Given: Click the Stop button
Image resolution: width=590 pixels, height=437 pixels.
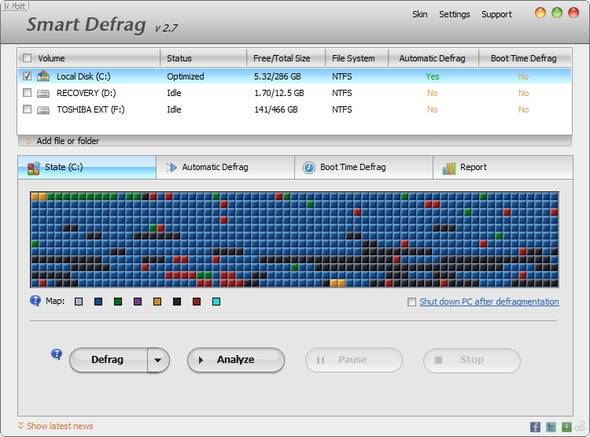Looking at the screenshot, I should [472, 360].
